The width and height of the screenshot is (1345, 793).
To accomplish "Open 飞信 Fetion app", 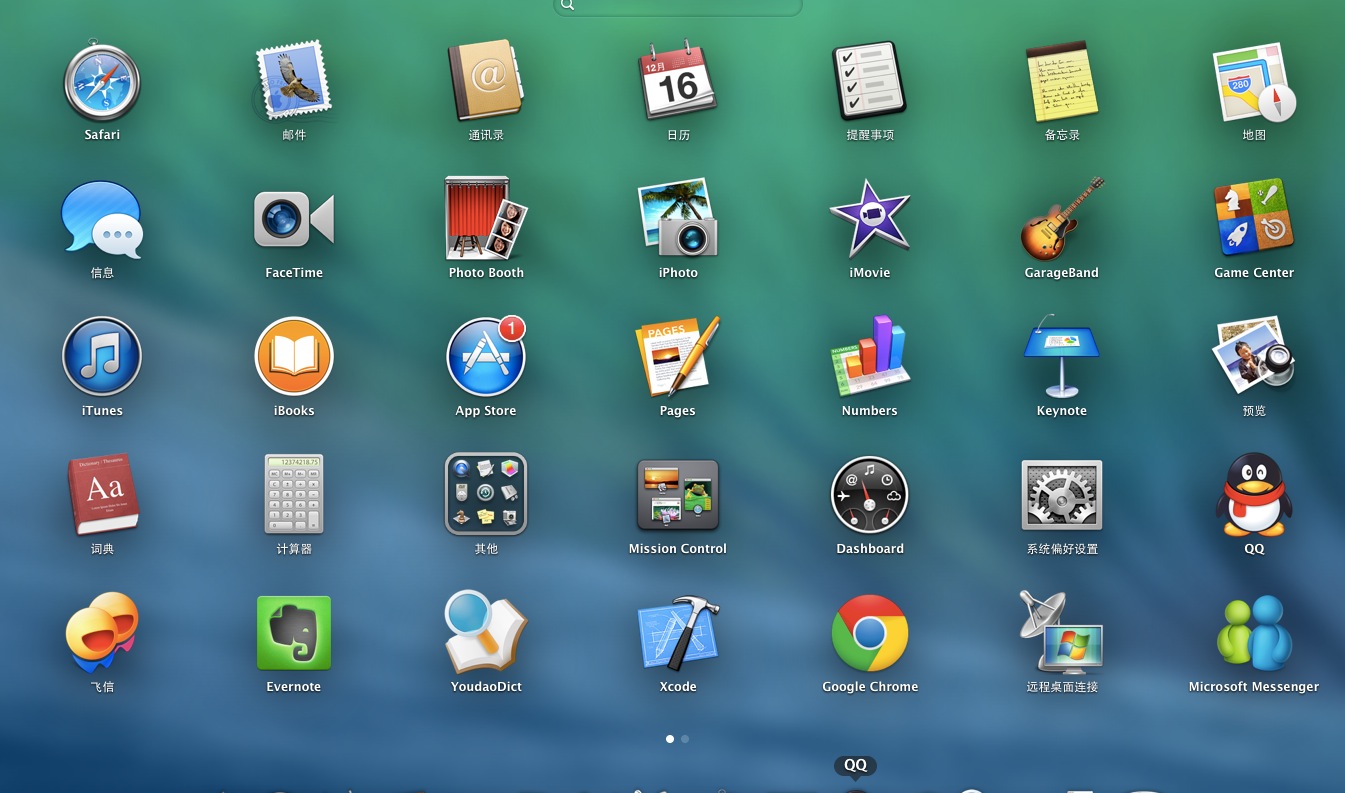I will [x=102, y=633].
